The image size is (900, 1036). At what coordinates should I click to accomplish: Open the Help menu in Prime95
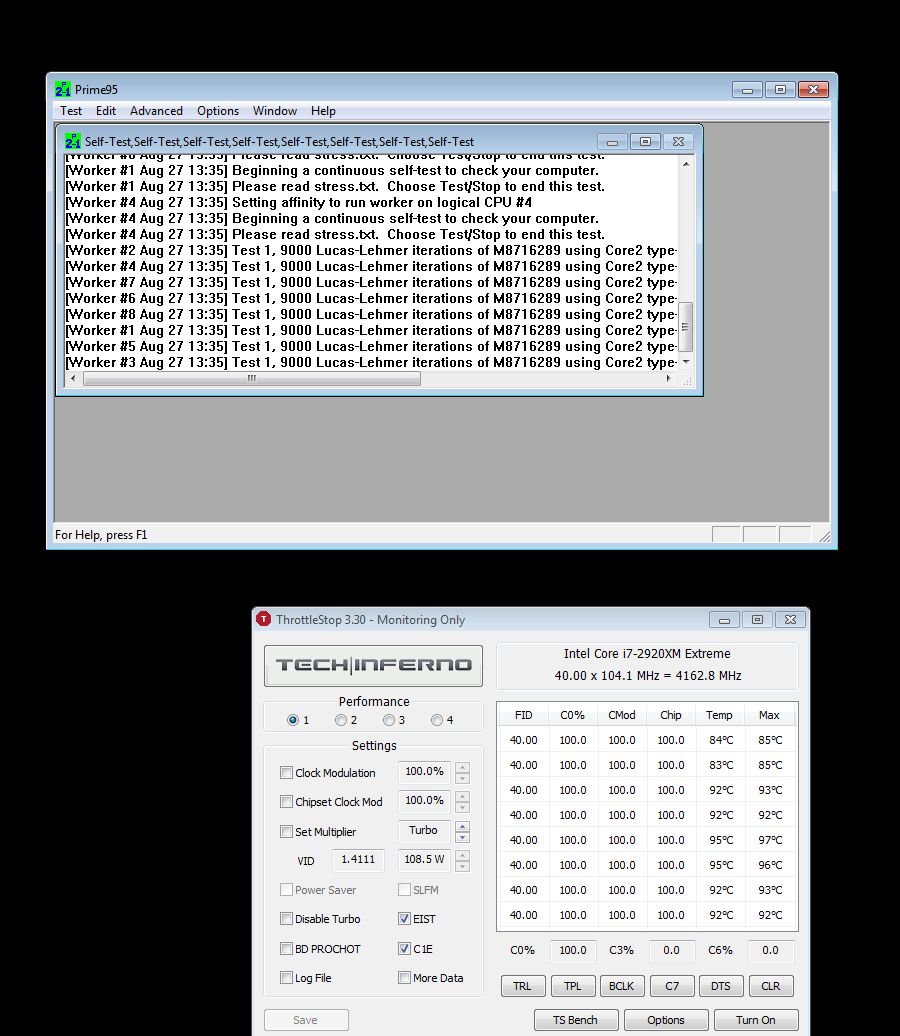pyautogui.click(x=323, y=111)
